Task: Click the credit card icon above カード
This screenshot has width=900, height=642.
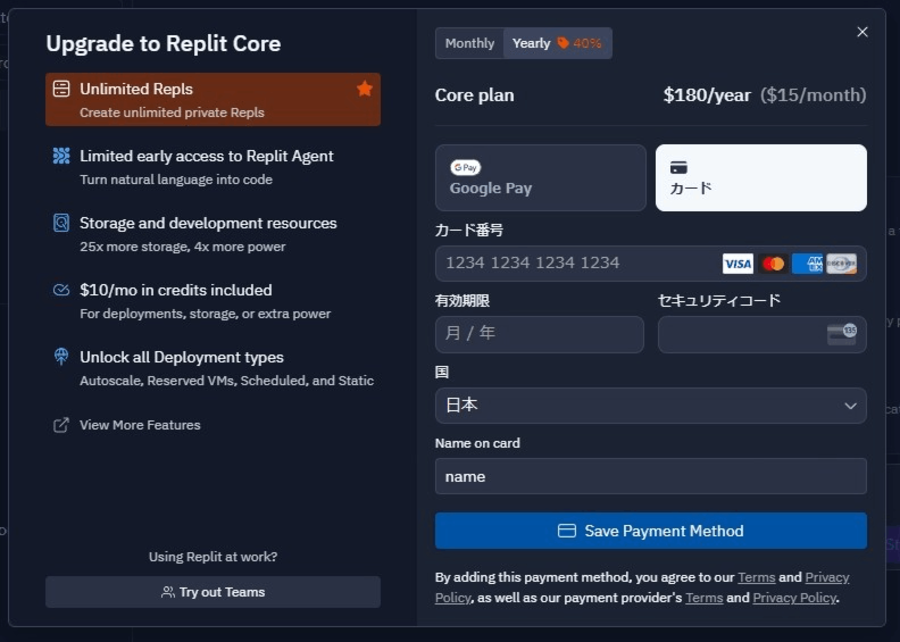Action: (678, 168)
